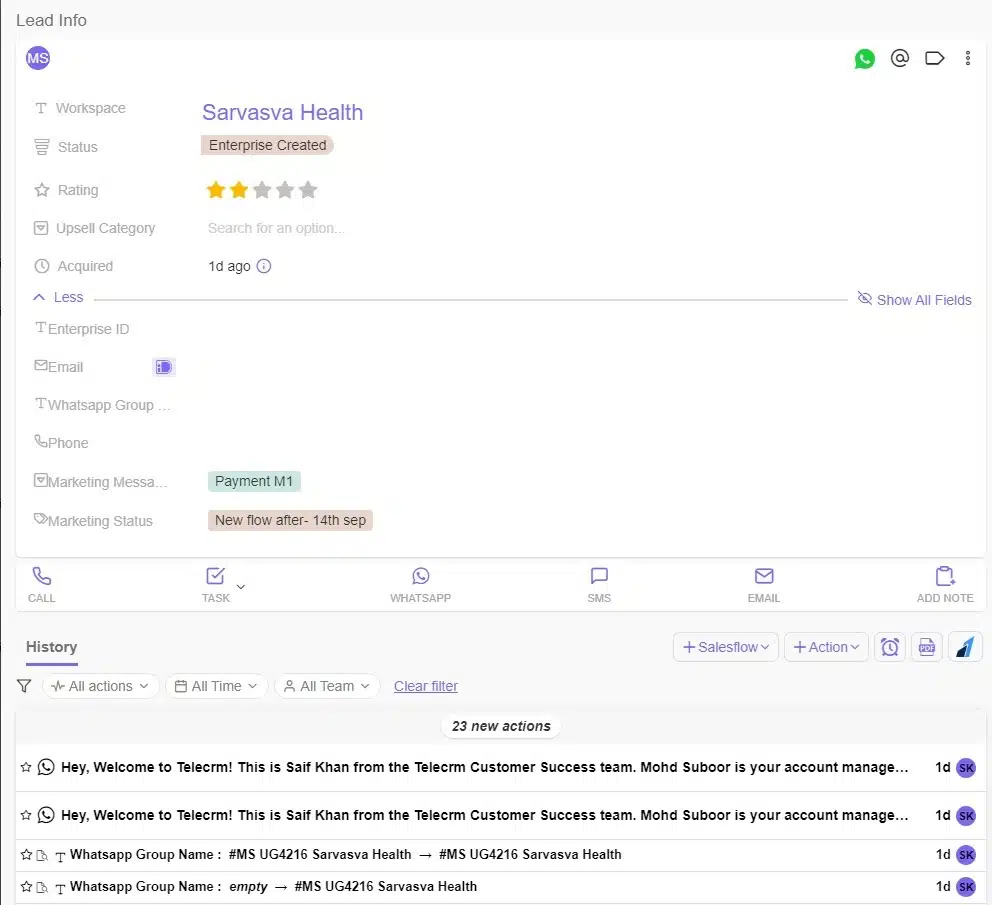Open the three-dot menu in the header
The height and width of the screenshot is (905, 992).
click(967, 58)
